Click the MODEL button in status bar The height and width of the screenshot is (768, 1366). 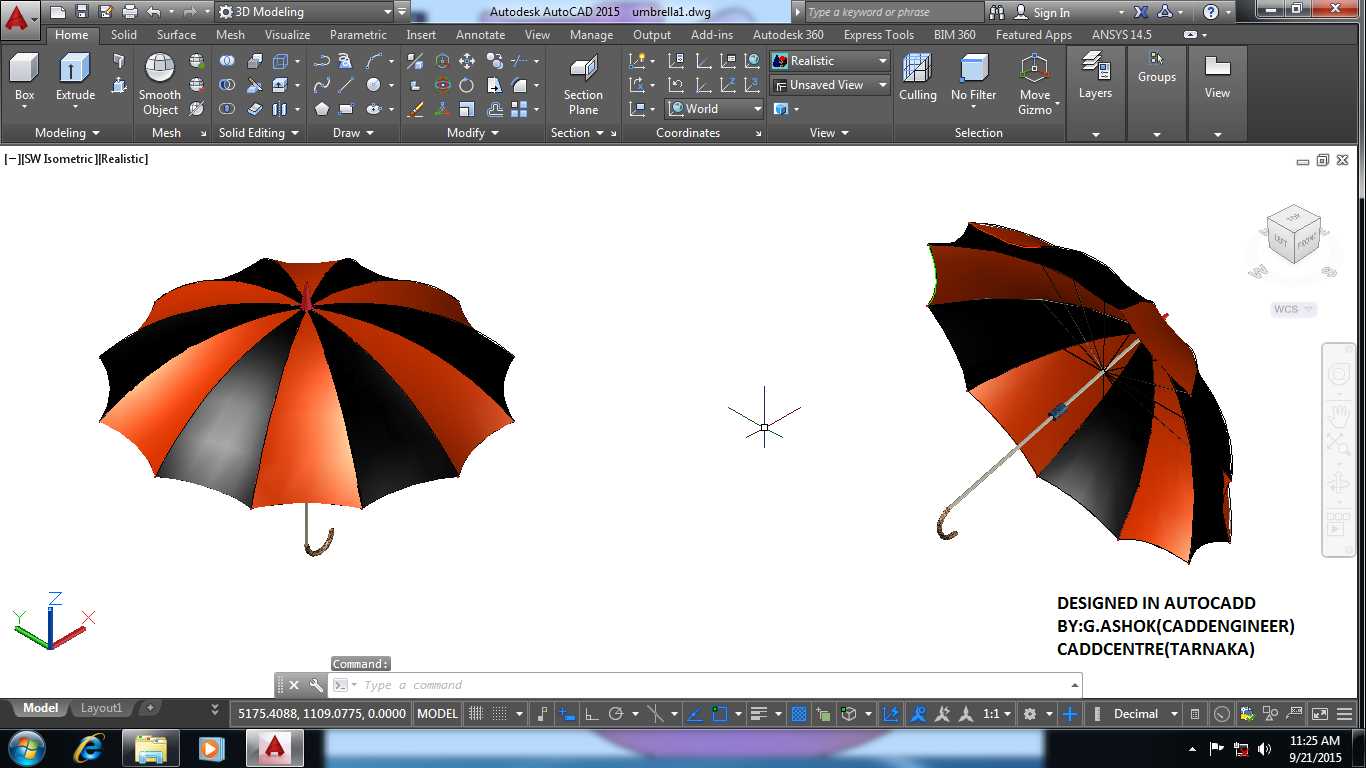[437, 714]
